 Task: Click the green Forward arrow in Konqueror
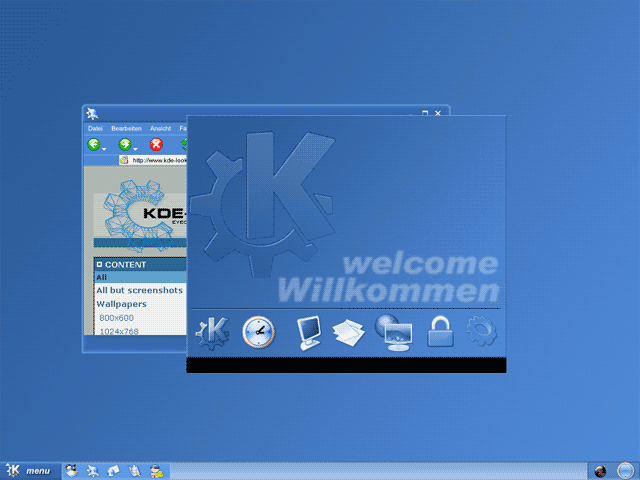124,144
